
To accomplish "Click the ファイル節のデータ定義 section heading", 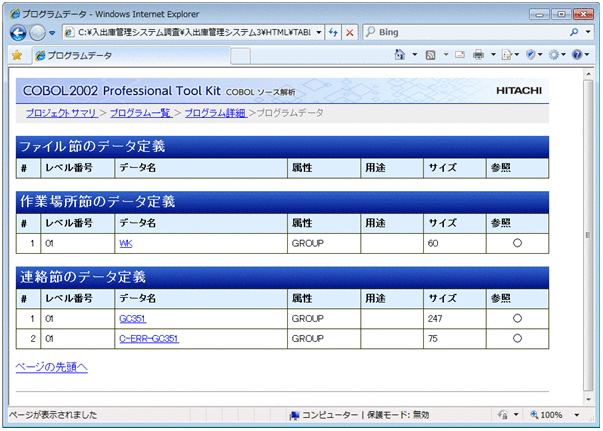I will [x=93, y=146].
